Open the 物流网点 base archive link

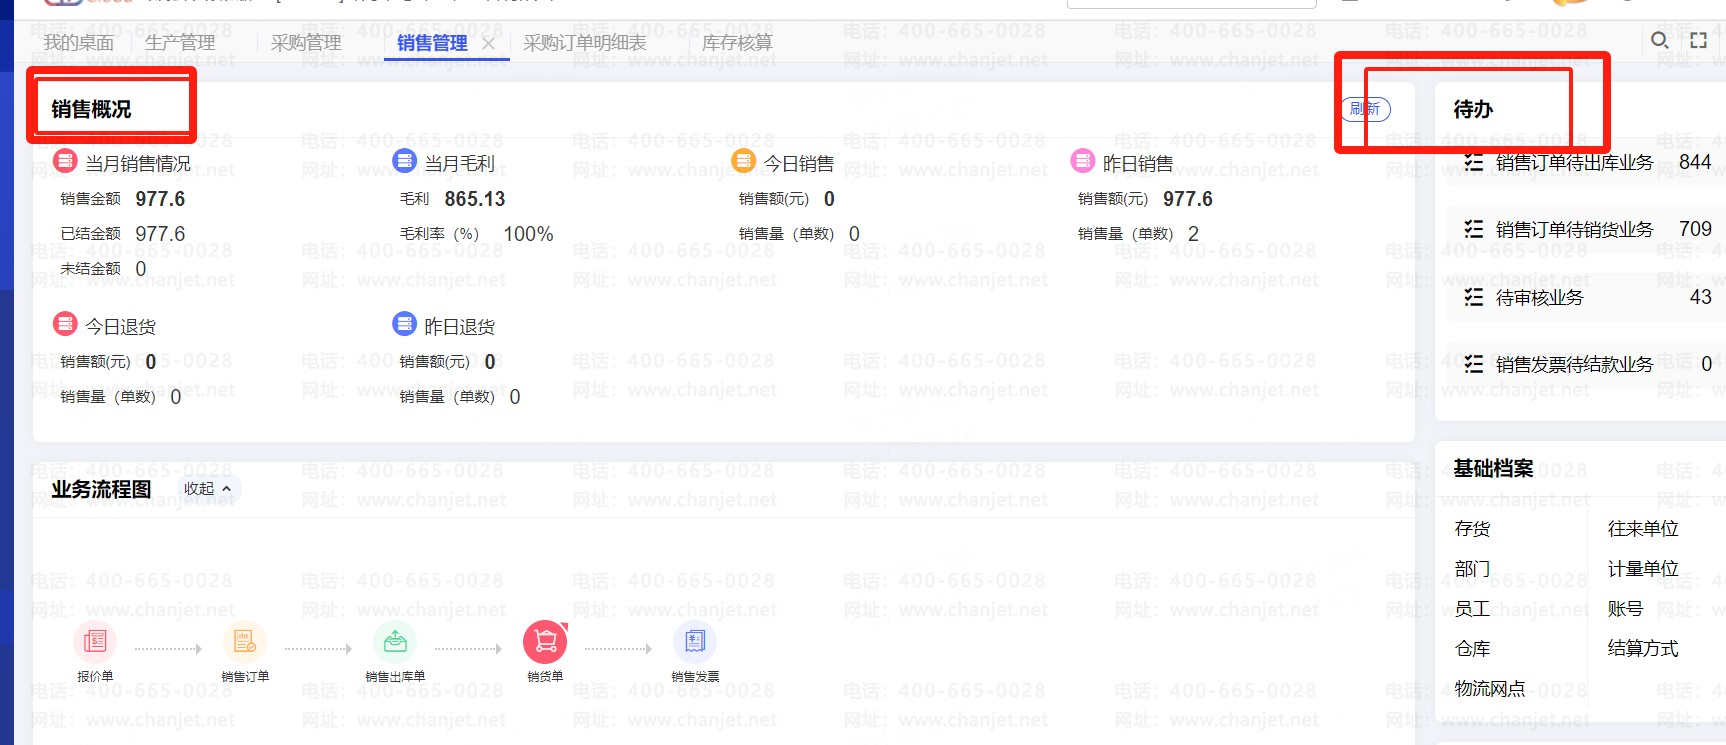point(1490,689)
